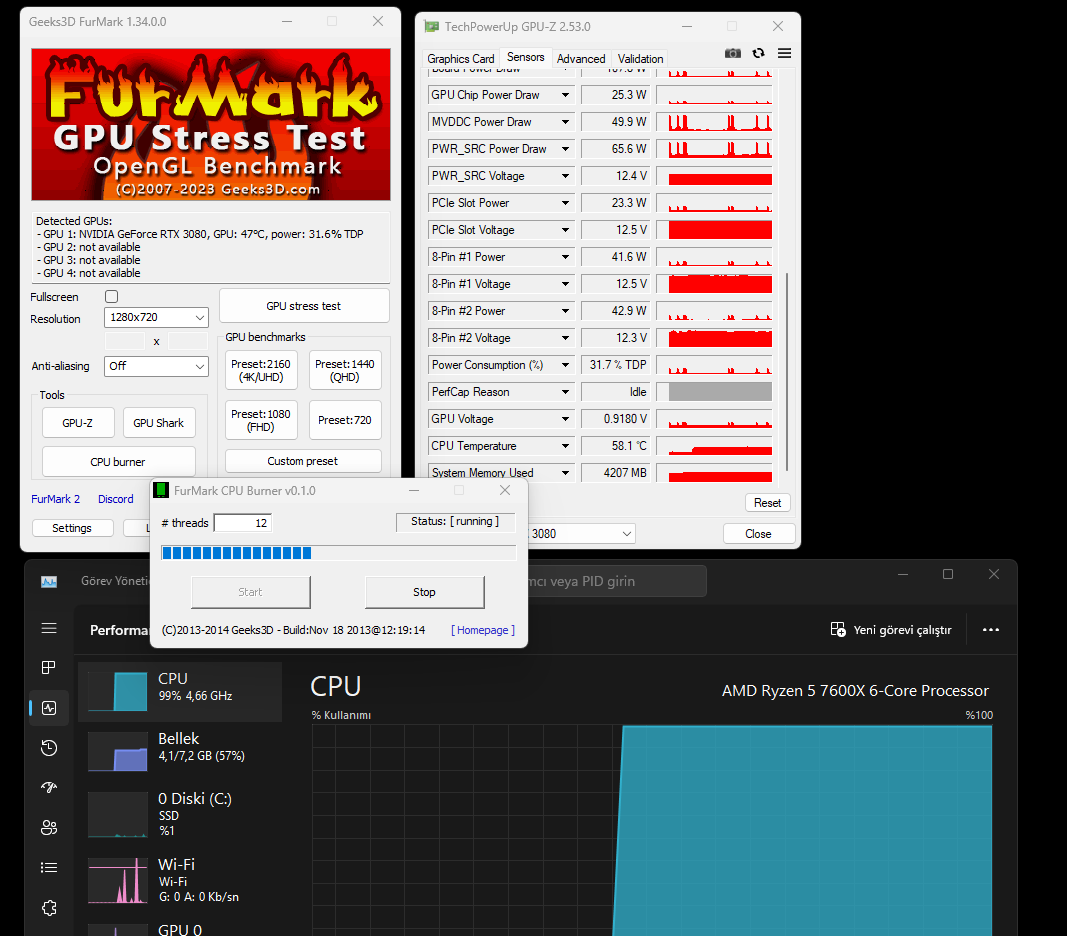
Task: Click the CPU Burner green app icon
Action: (x=161, y=490)
